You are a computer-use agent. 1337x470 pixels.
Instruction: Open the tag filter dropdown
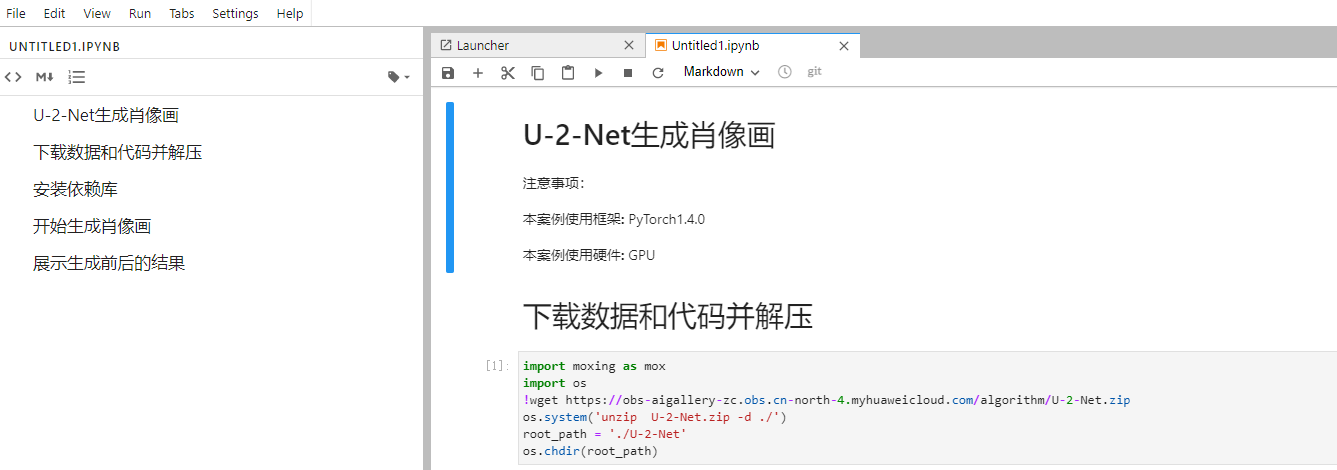[x=399, y=77]
